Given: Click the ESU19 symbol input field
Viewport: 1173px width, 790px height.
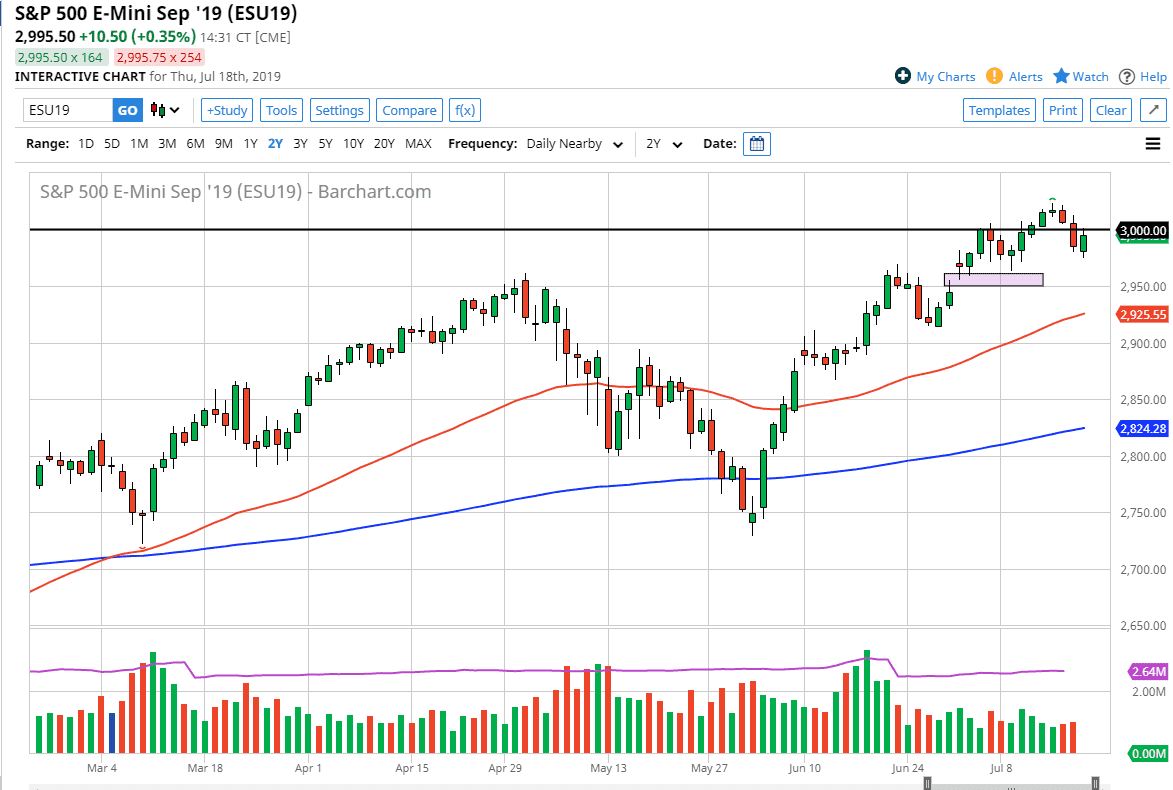Looking at the screenshot, I should click(x=68, y=110).
